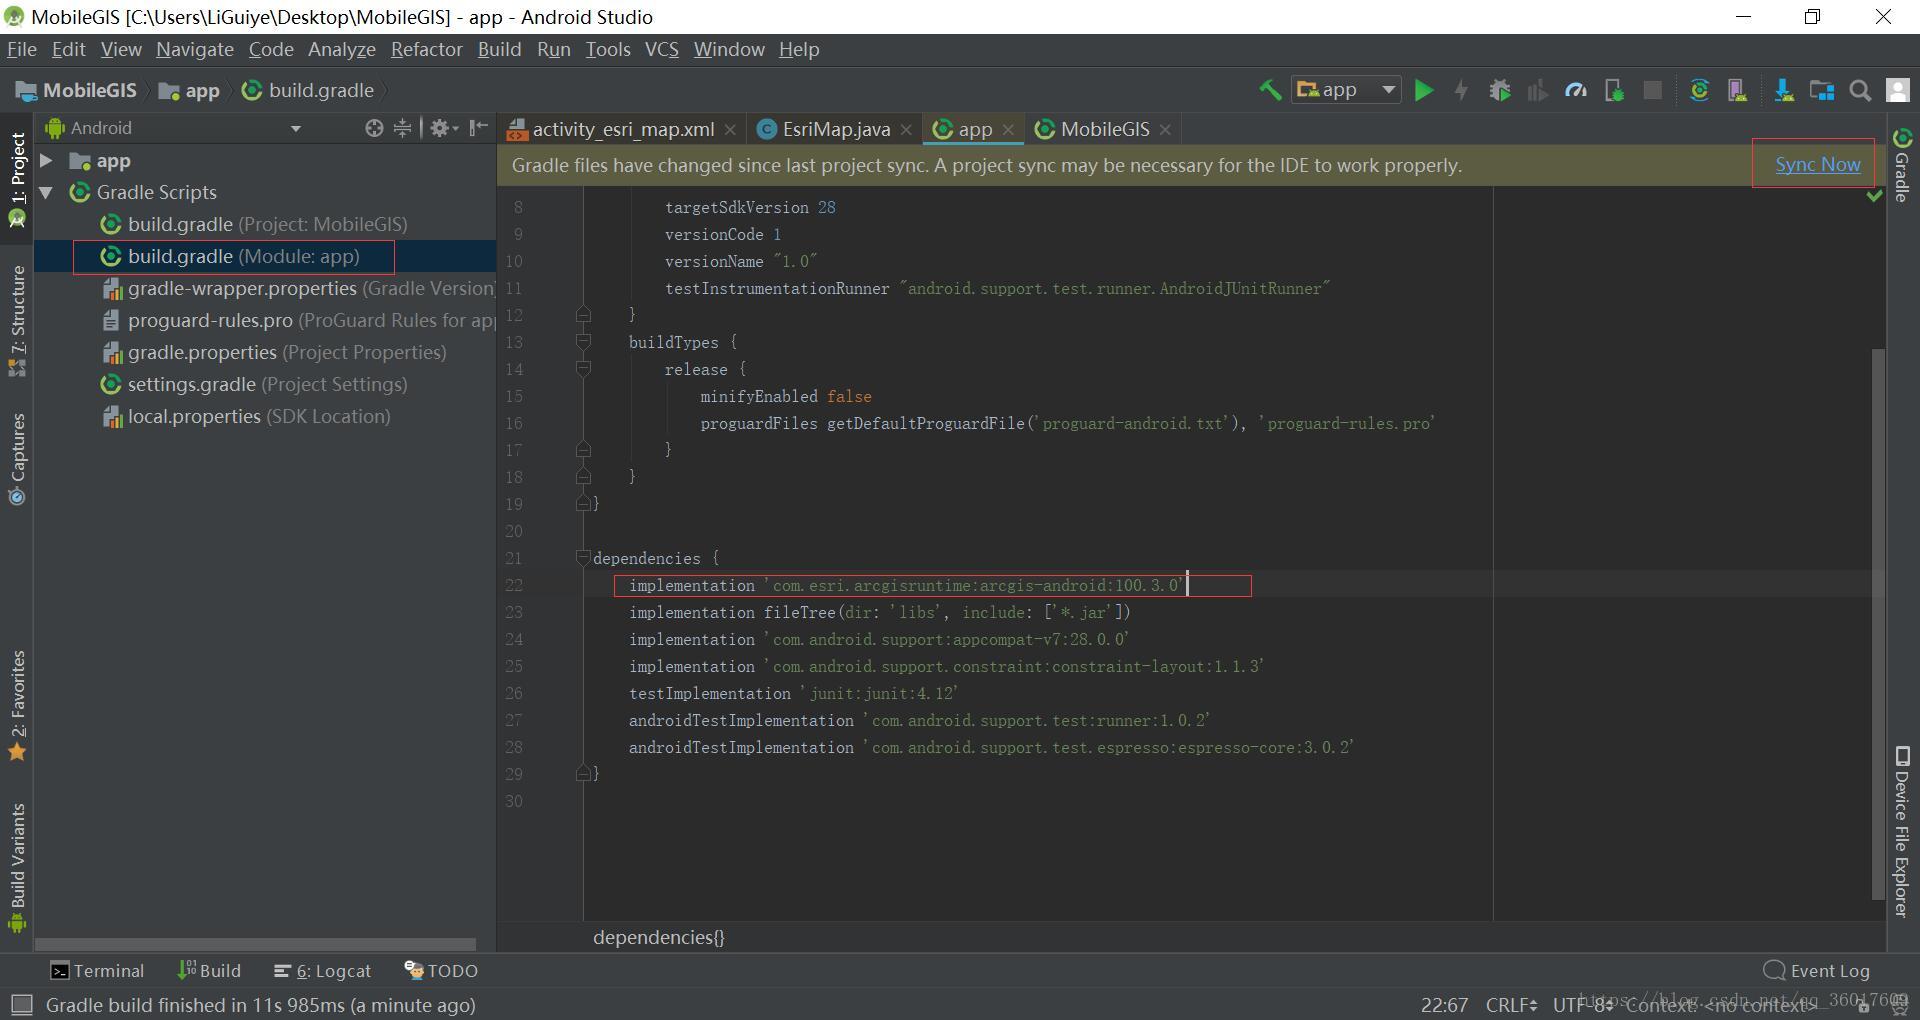Screen dimensions: 1920x1020
Task: Collapse the Gradle Scripts tree node
Action: (x=46, y=192)
